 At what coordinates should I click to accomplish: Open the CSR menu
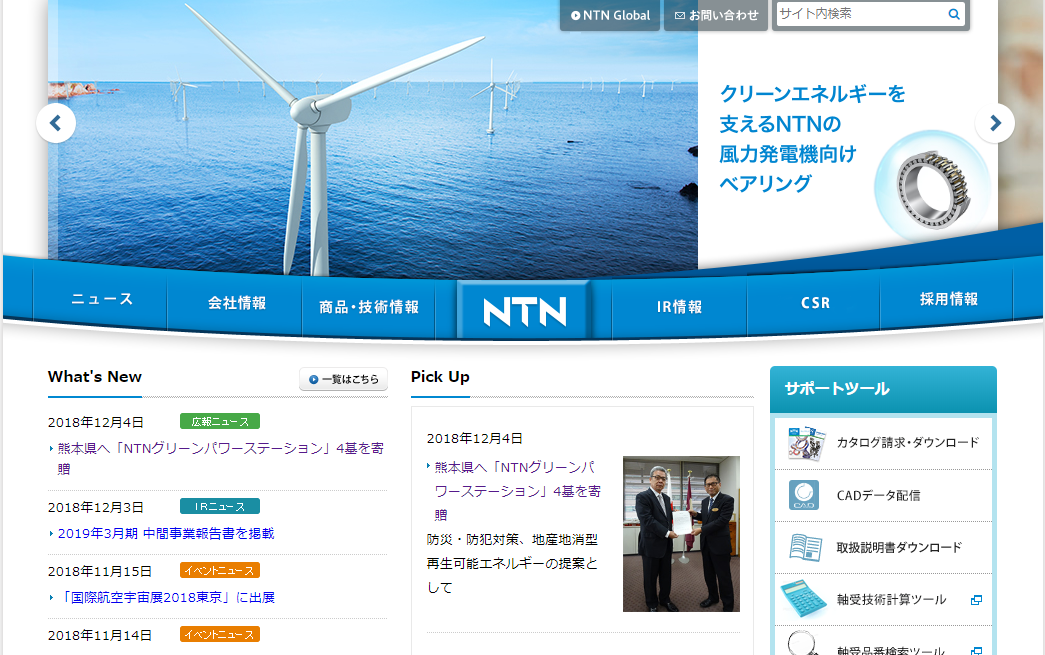pyautogui.click(x=815, y=303)
